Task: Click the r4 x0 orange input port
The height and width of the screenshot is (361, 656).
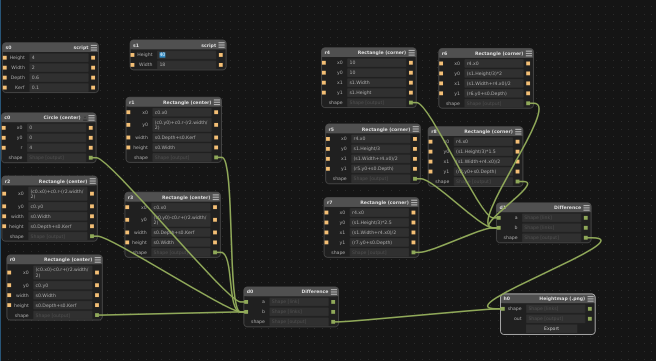Action: [x=324, y=63]
